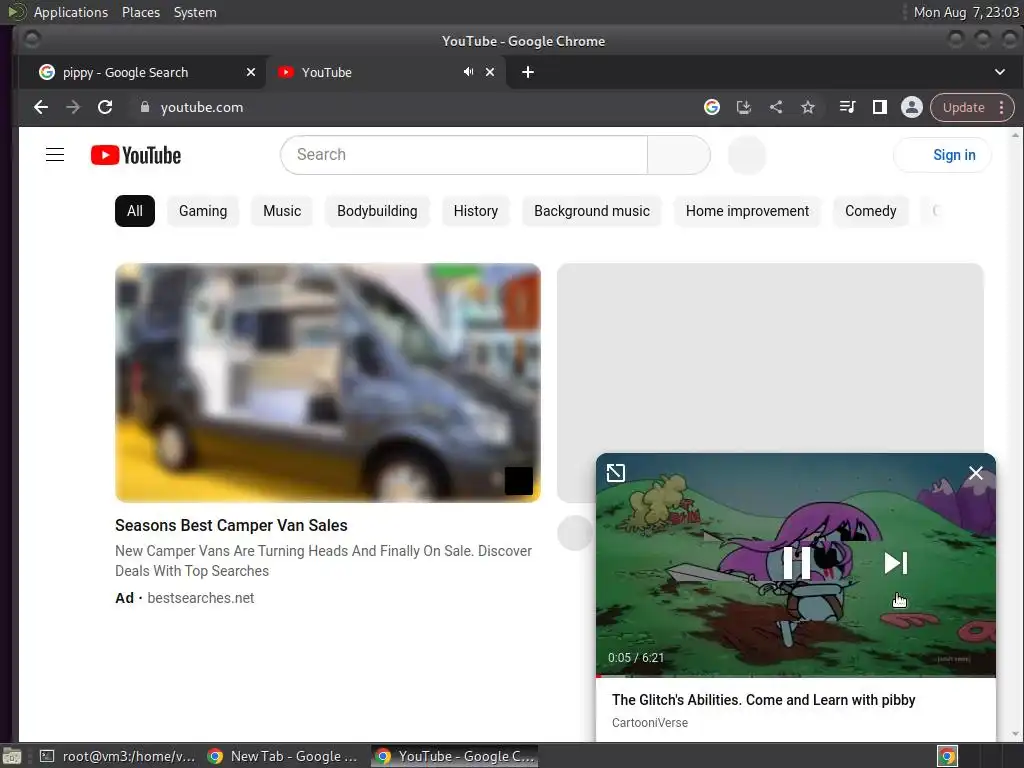This screenshot has width=1024, height=768.
Task: Open the bestsearches.net ad link
Action: click(200, 598)
